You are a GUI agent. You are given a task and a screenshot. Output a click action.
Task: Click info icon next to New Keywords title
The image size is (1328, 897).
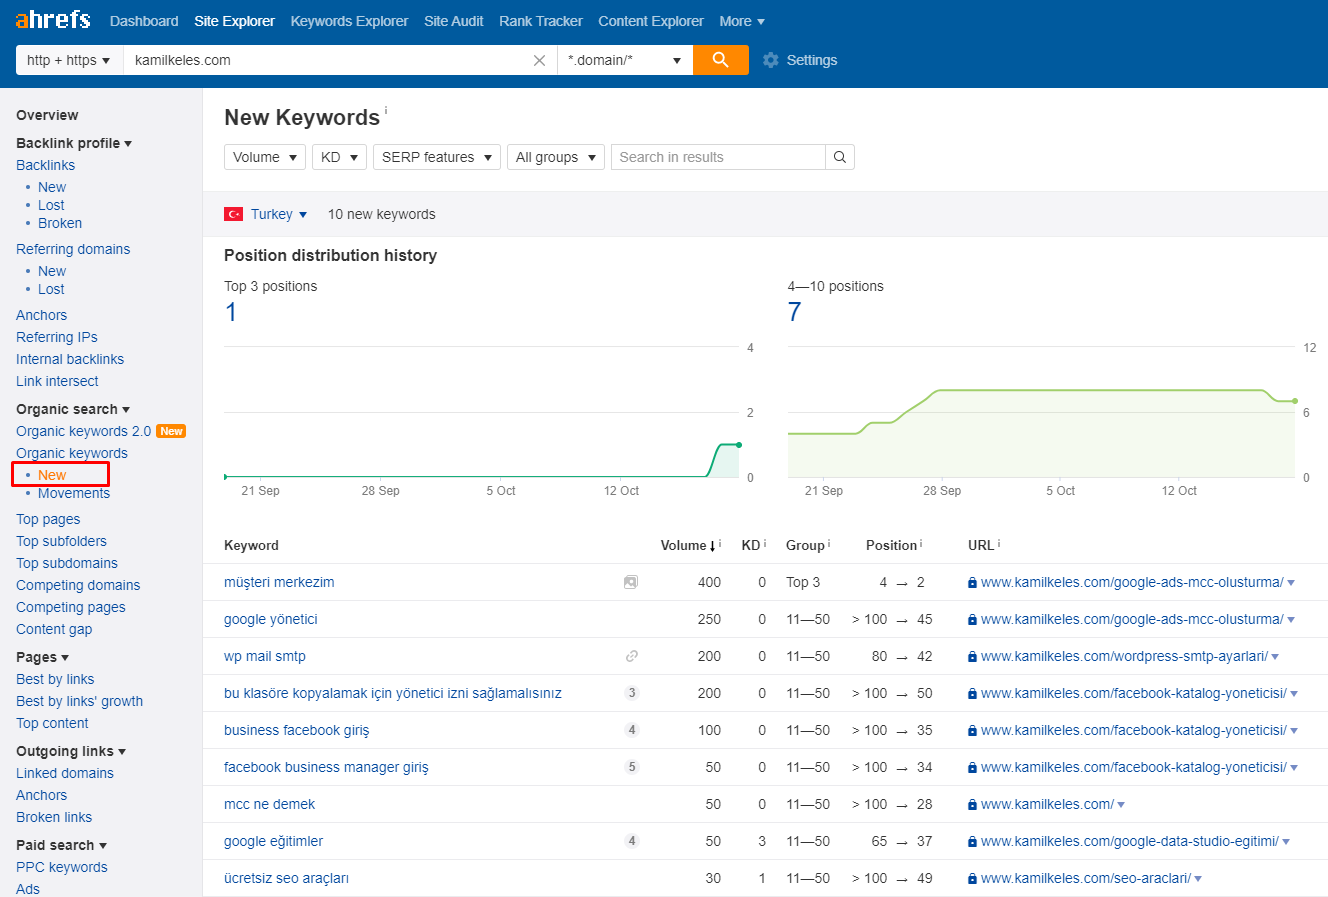(x=386, y=109)
